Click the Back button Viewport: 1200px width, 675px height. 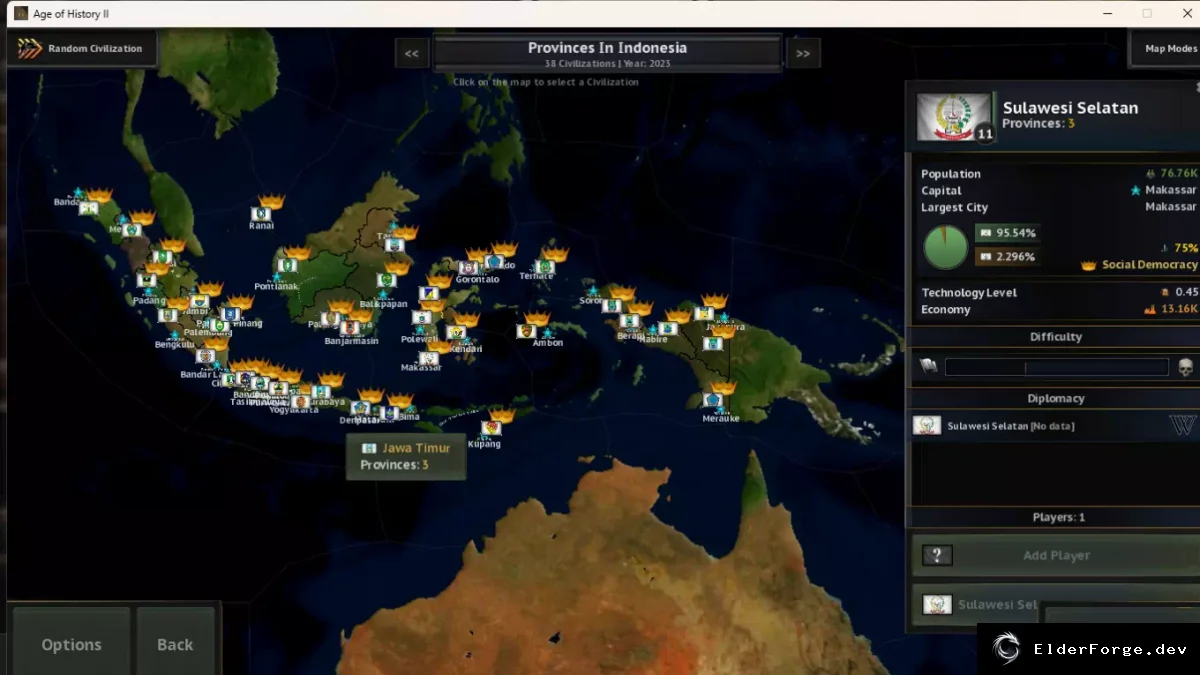175,644
